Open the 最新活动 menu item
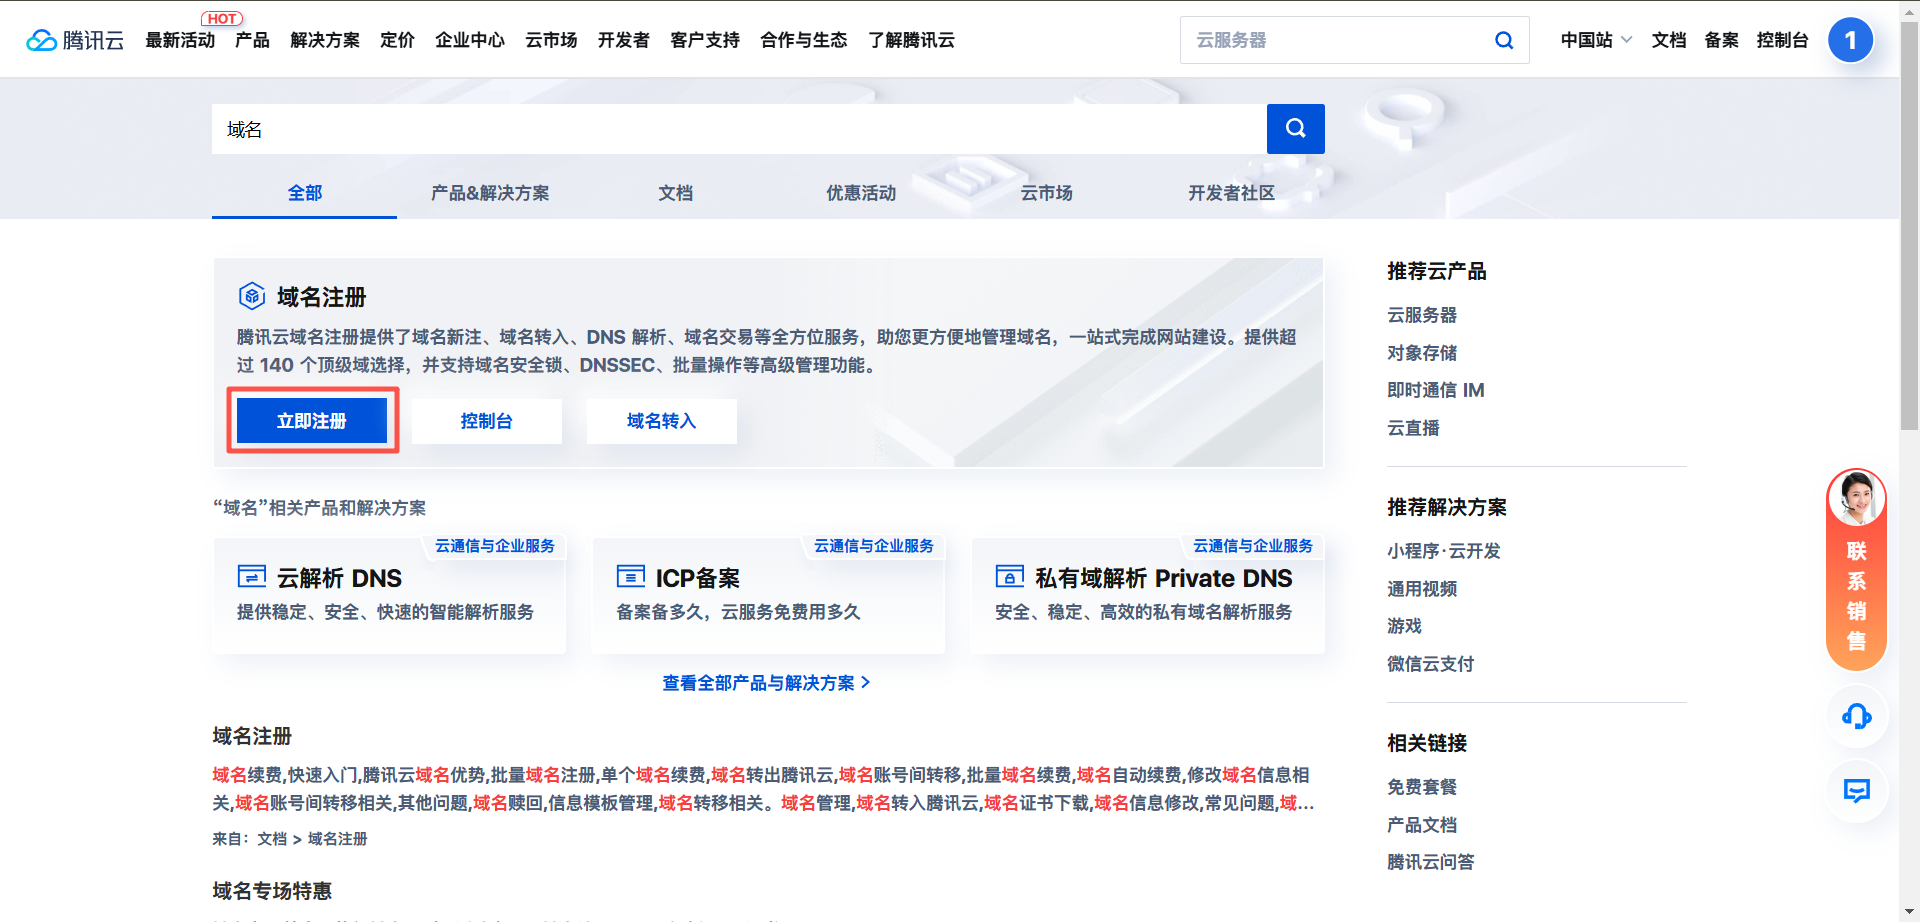Image resolution: width=1920 pixels, height=922 pixels. 180,40
